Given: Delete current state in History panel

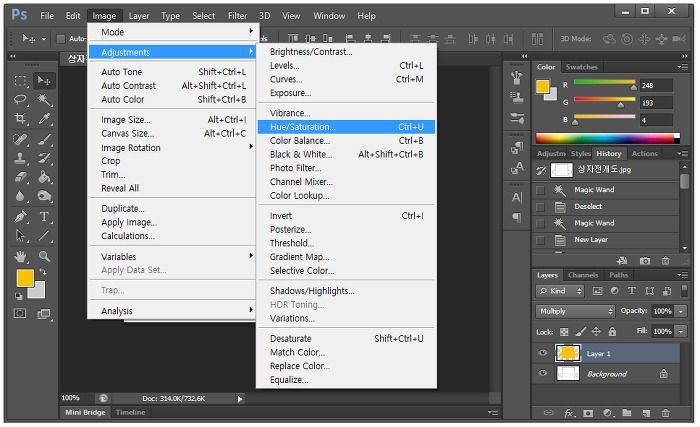Looking at the screenshot, I should tap(665, 260).
